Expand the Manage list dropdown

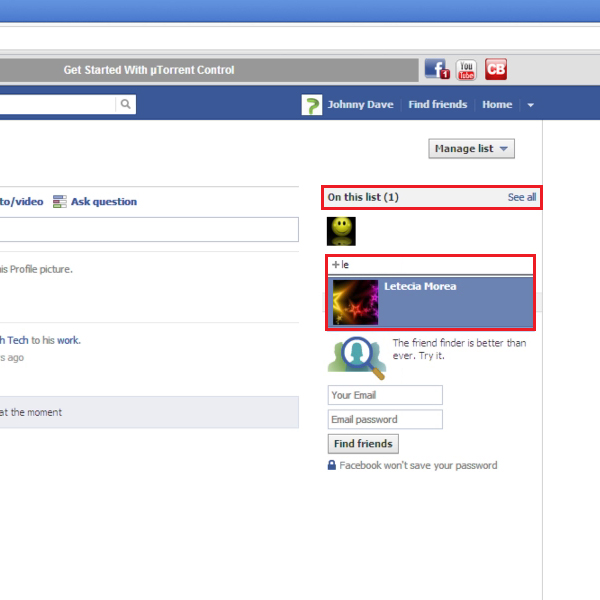point(471,148)
